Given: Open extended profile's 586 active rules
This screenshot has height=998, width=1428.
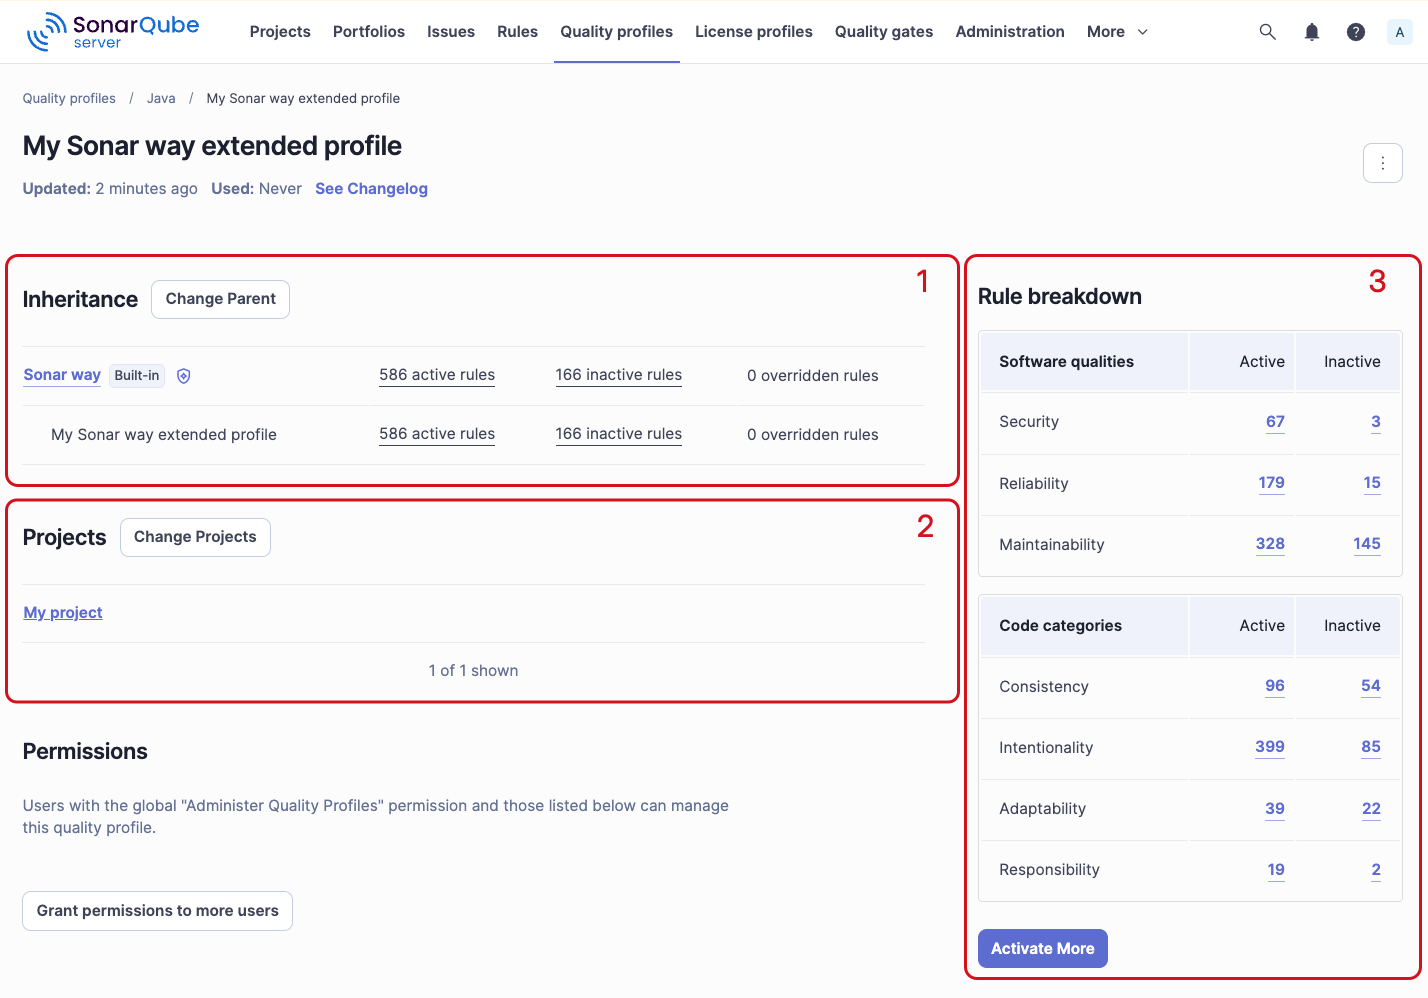Looking at the screenshot, I should point(437,434).
